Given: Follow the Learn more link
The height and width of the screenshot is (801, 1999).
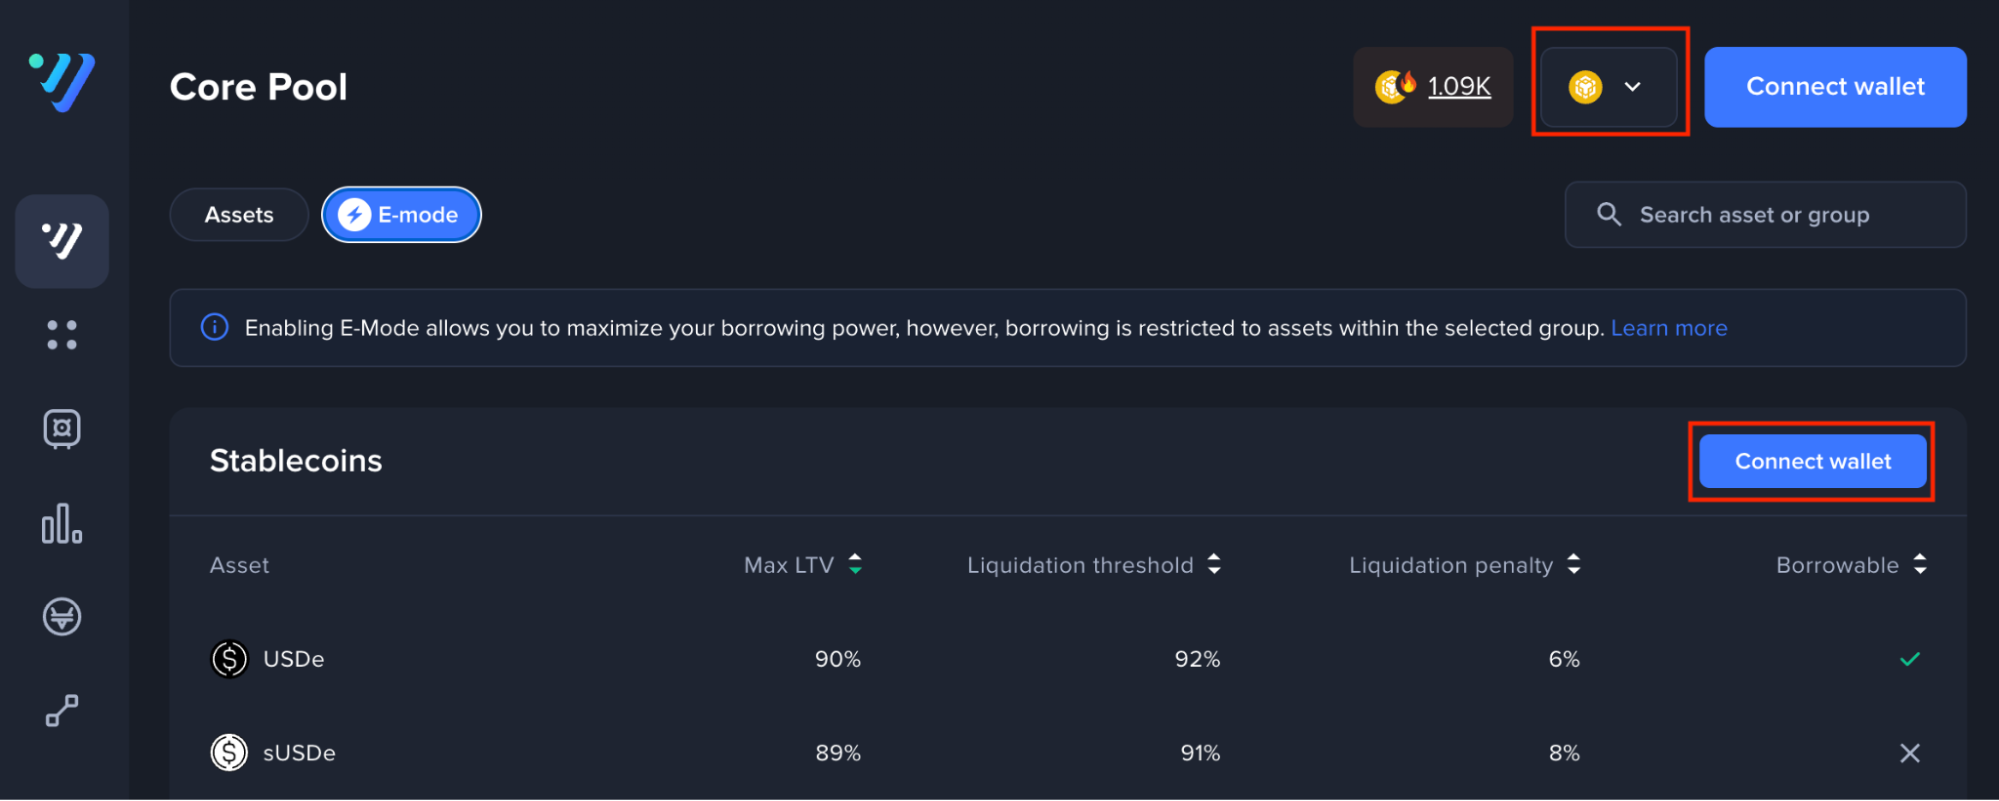Looking at the screenshot, I should (1668, 328).
